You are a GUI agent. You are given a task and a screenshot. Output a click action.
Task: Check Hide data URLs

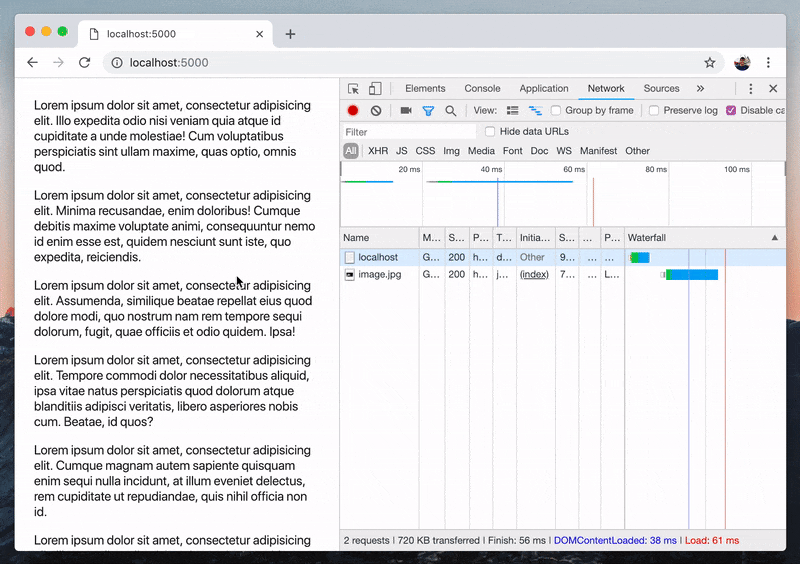coord(490,132)
